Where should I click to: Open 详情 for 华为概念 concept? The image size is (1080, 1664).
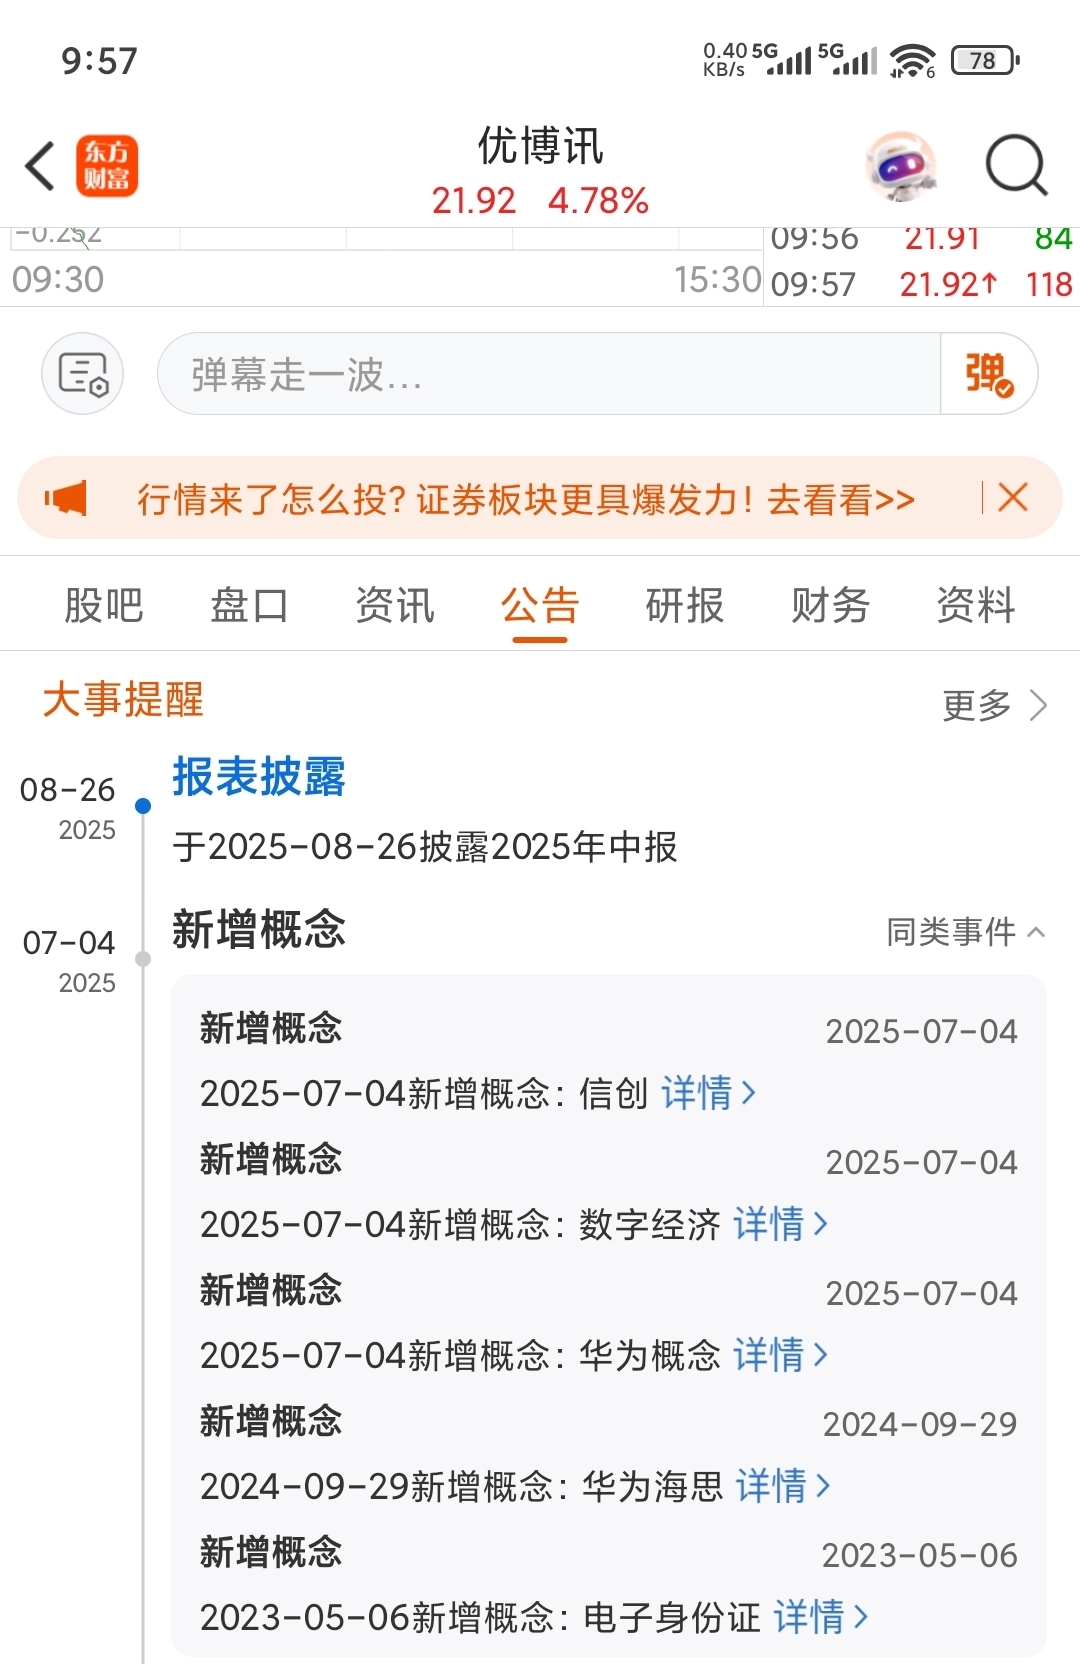click(781, 1355)
